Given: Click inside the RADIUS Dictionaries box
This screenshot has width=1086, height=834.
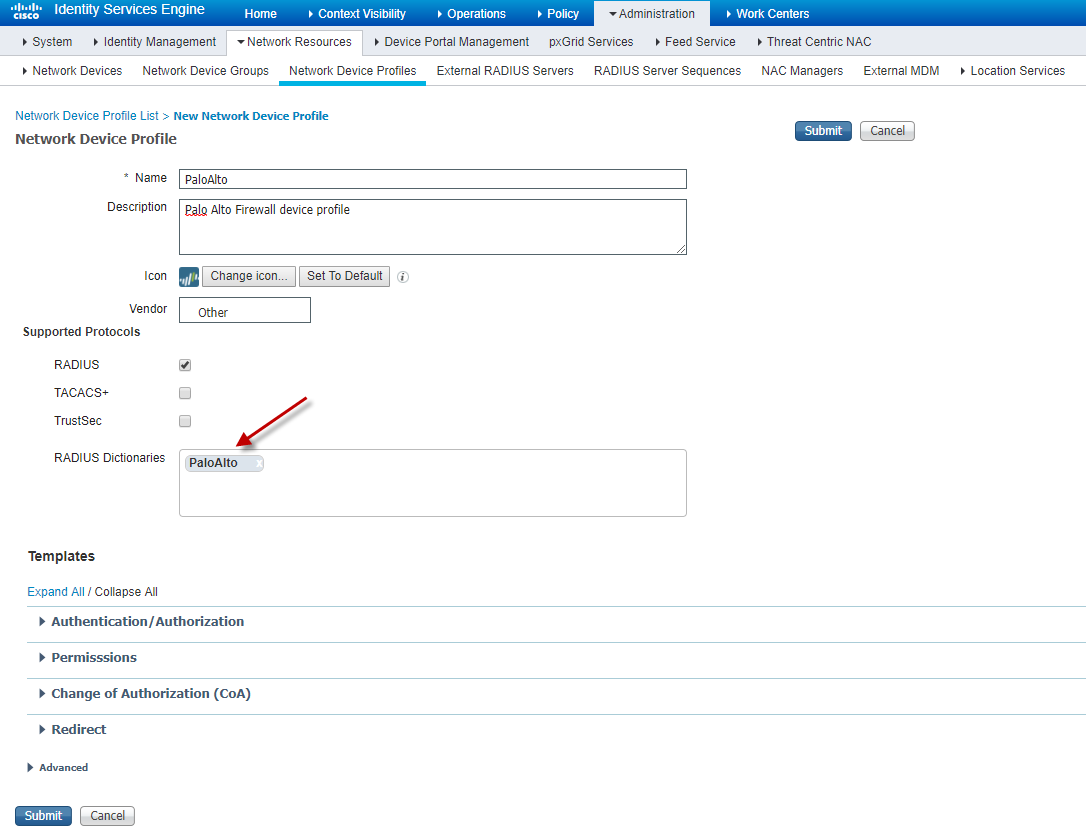Looking at the screenshot, I should [x=433, y=483].
